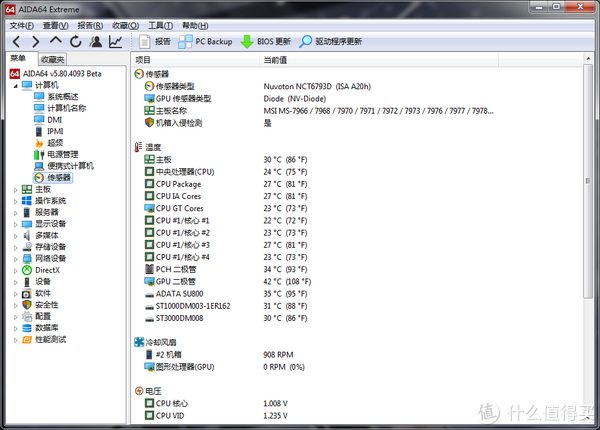The height and width of the screenshot is (430, 600).
Task: Select the GPU 二极管 row
Action: (x=357, y=282)
